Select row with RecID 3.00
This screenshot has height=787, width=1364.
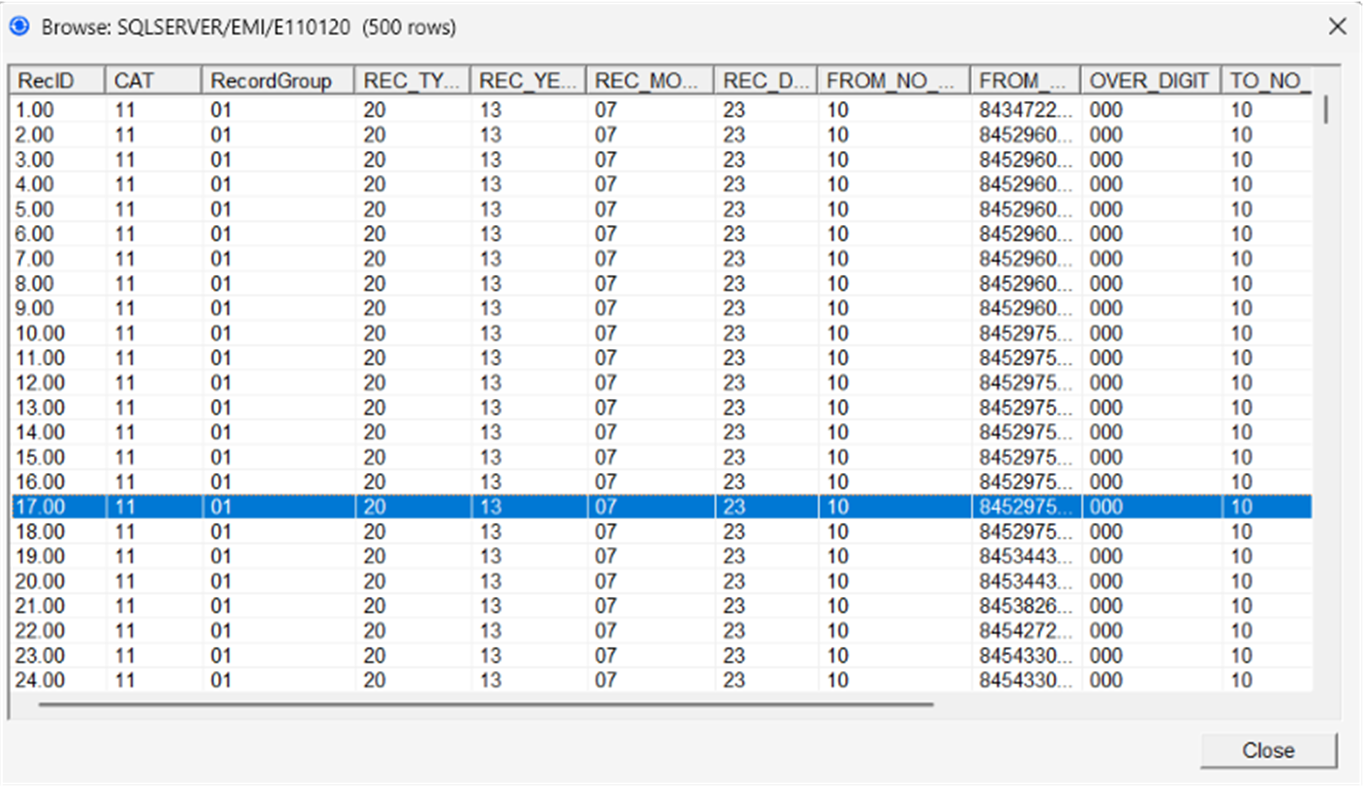[x=660, y=160]
